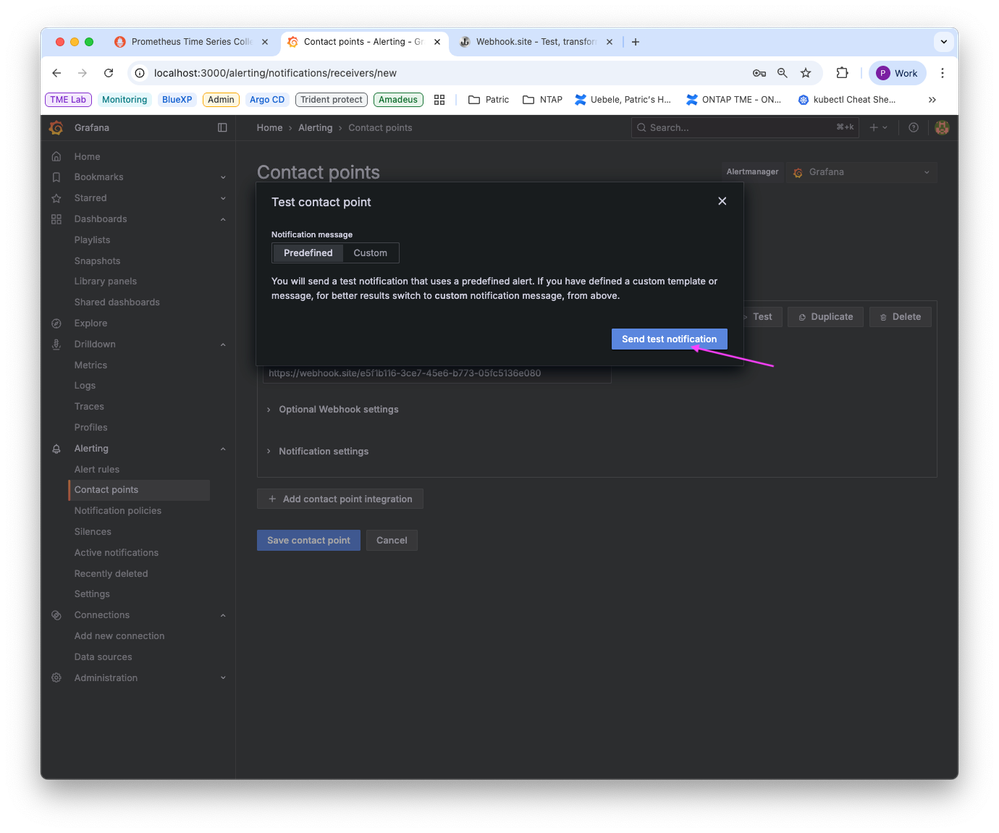This screenshot has width=999, height=833.
Task: Bookmark this page with the star icon
Action: pyautogui.click(x=805, y=73)
